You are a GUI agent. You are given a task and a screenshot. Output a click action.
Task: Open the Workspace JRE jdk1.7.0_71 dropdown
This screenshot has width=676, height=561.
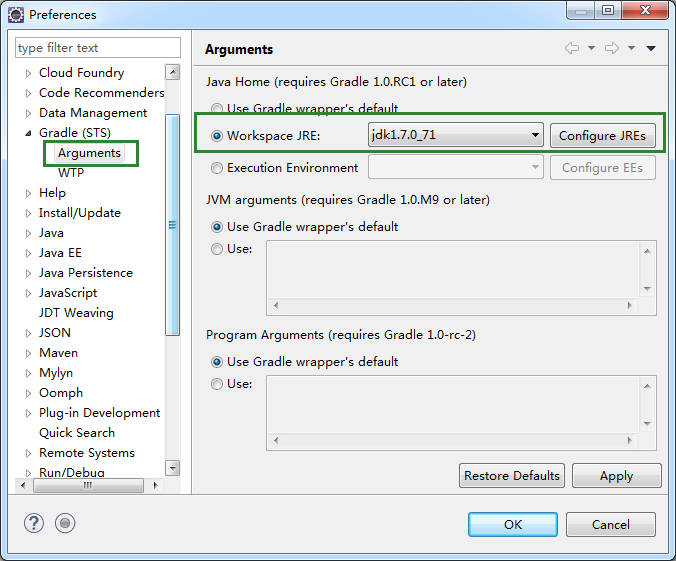tap(456, 135)
